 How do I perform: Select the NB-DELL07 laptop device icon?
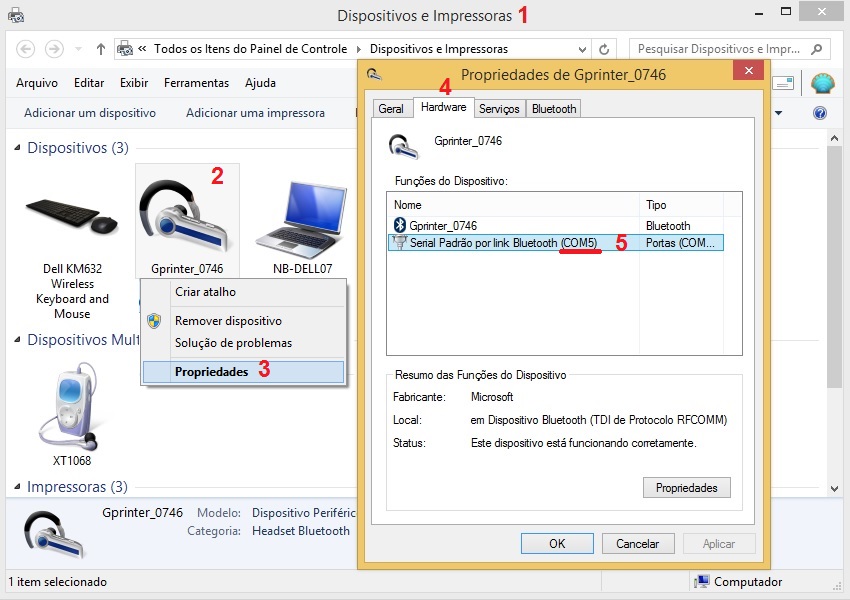point(301,220)
